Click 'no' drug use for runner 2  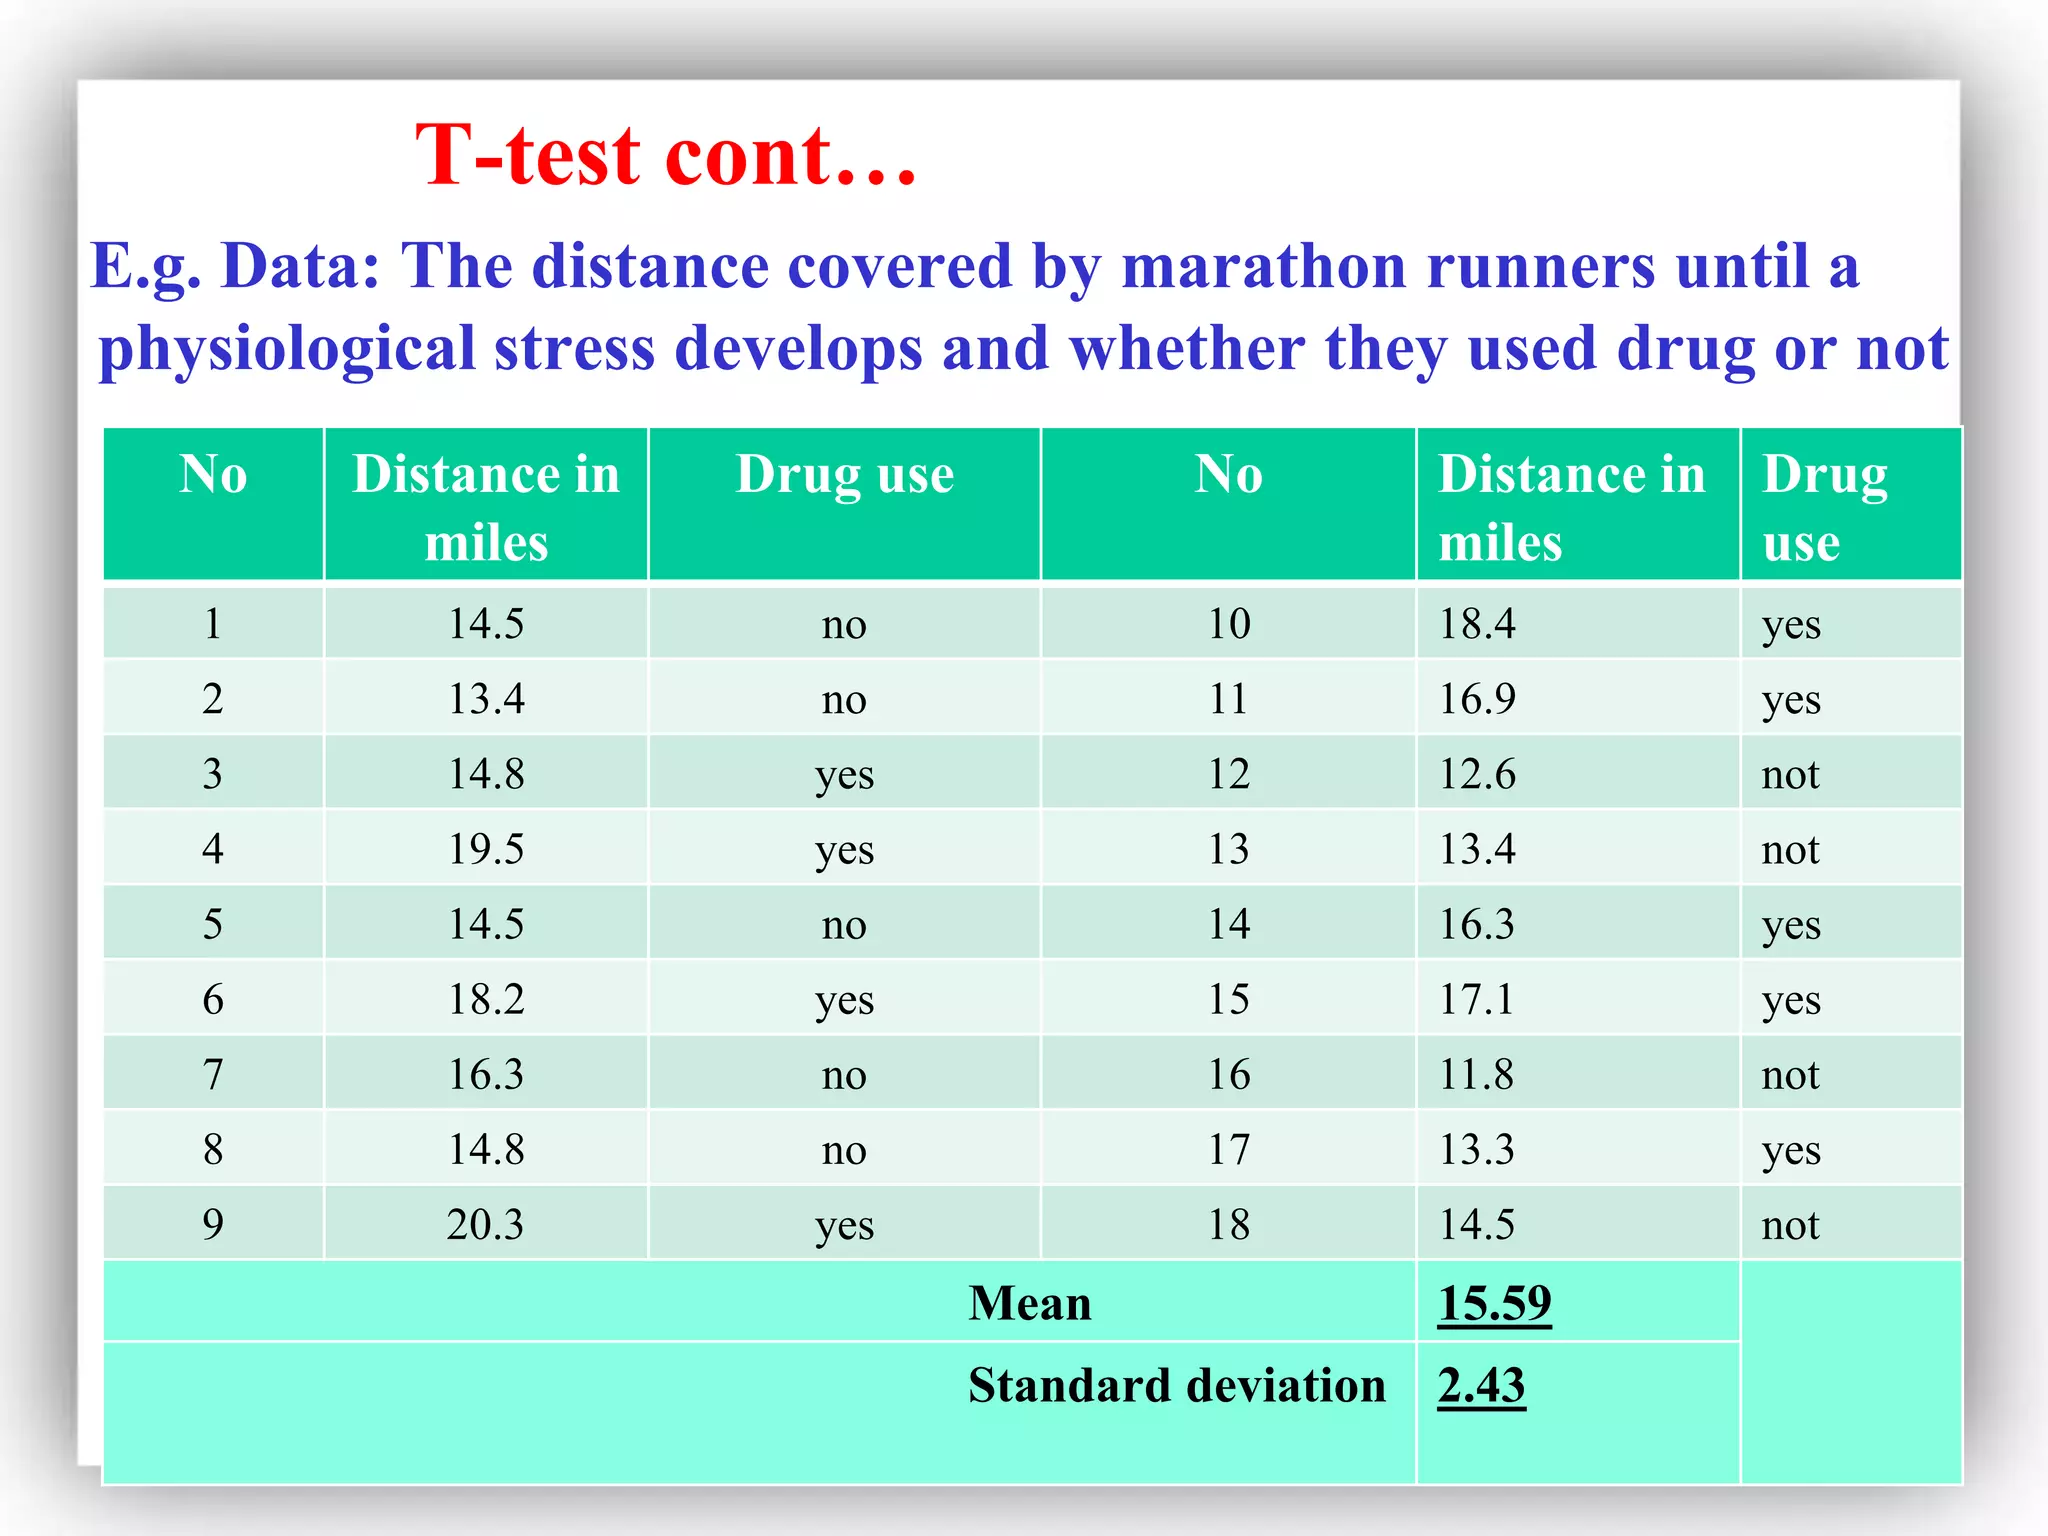point(844,701)
